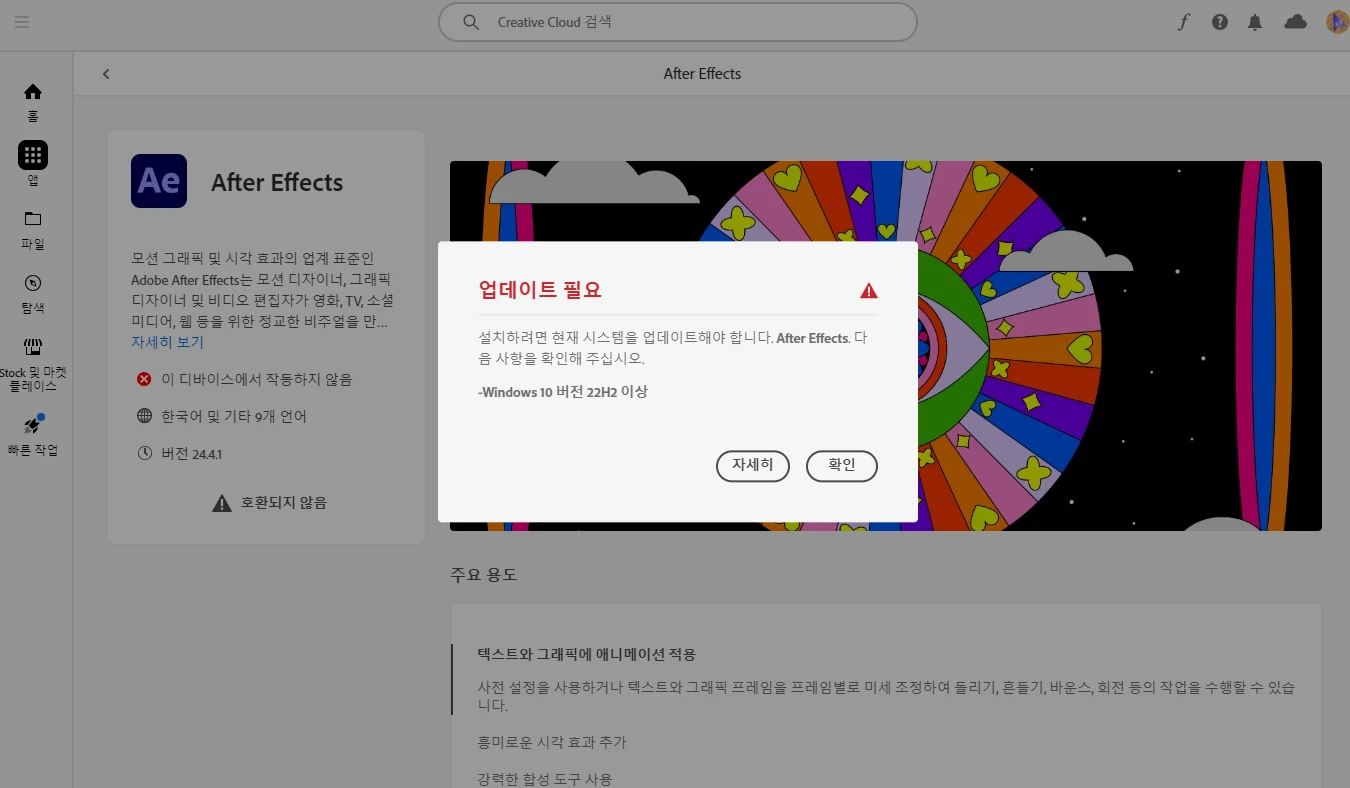The height and width of the screenshot is (788, 1350).
Task: Open cloud sync status icon
Action: click(x=1295, y=22)
